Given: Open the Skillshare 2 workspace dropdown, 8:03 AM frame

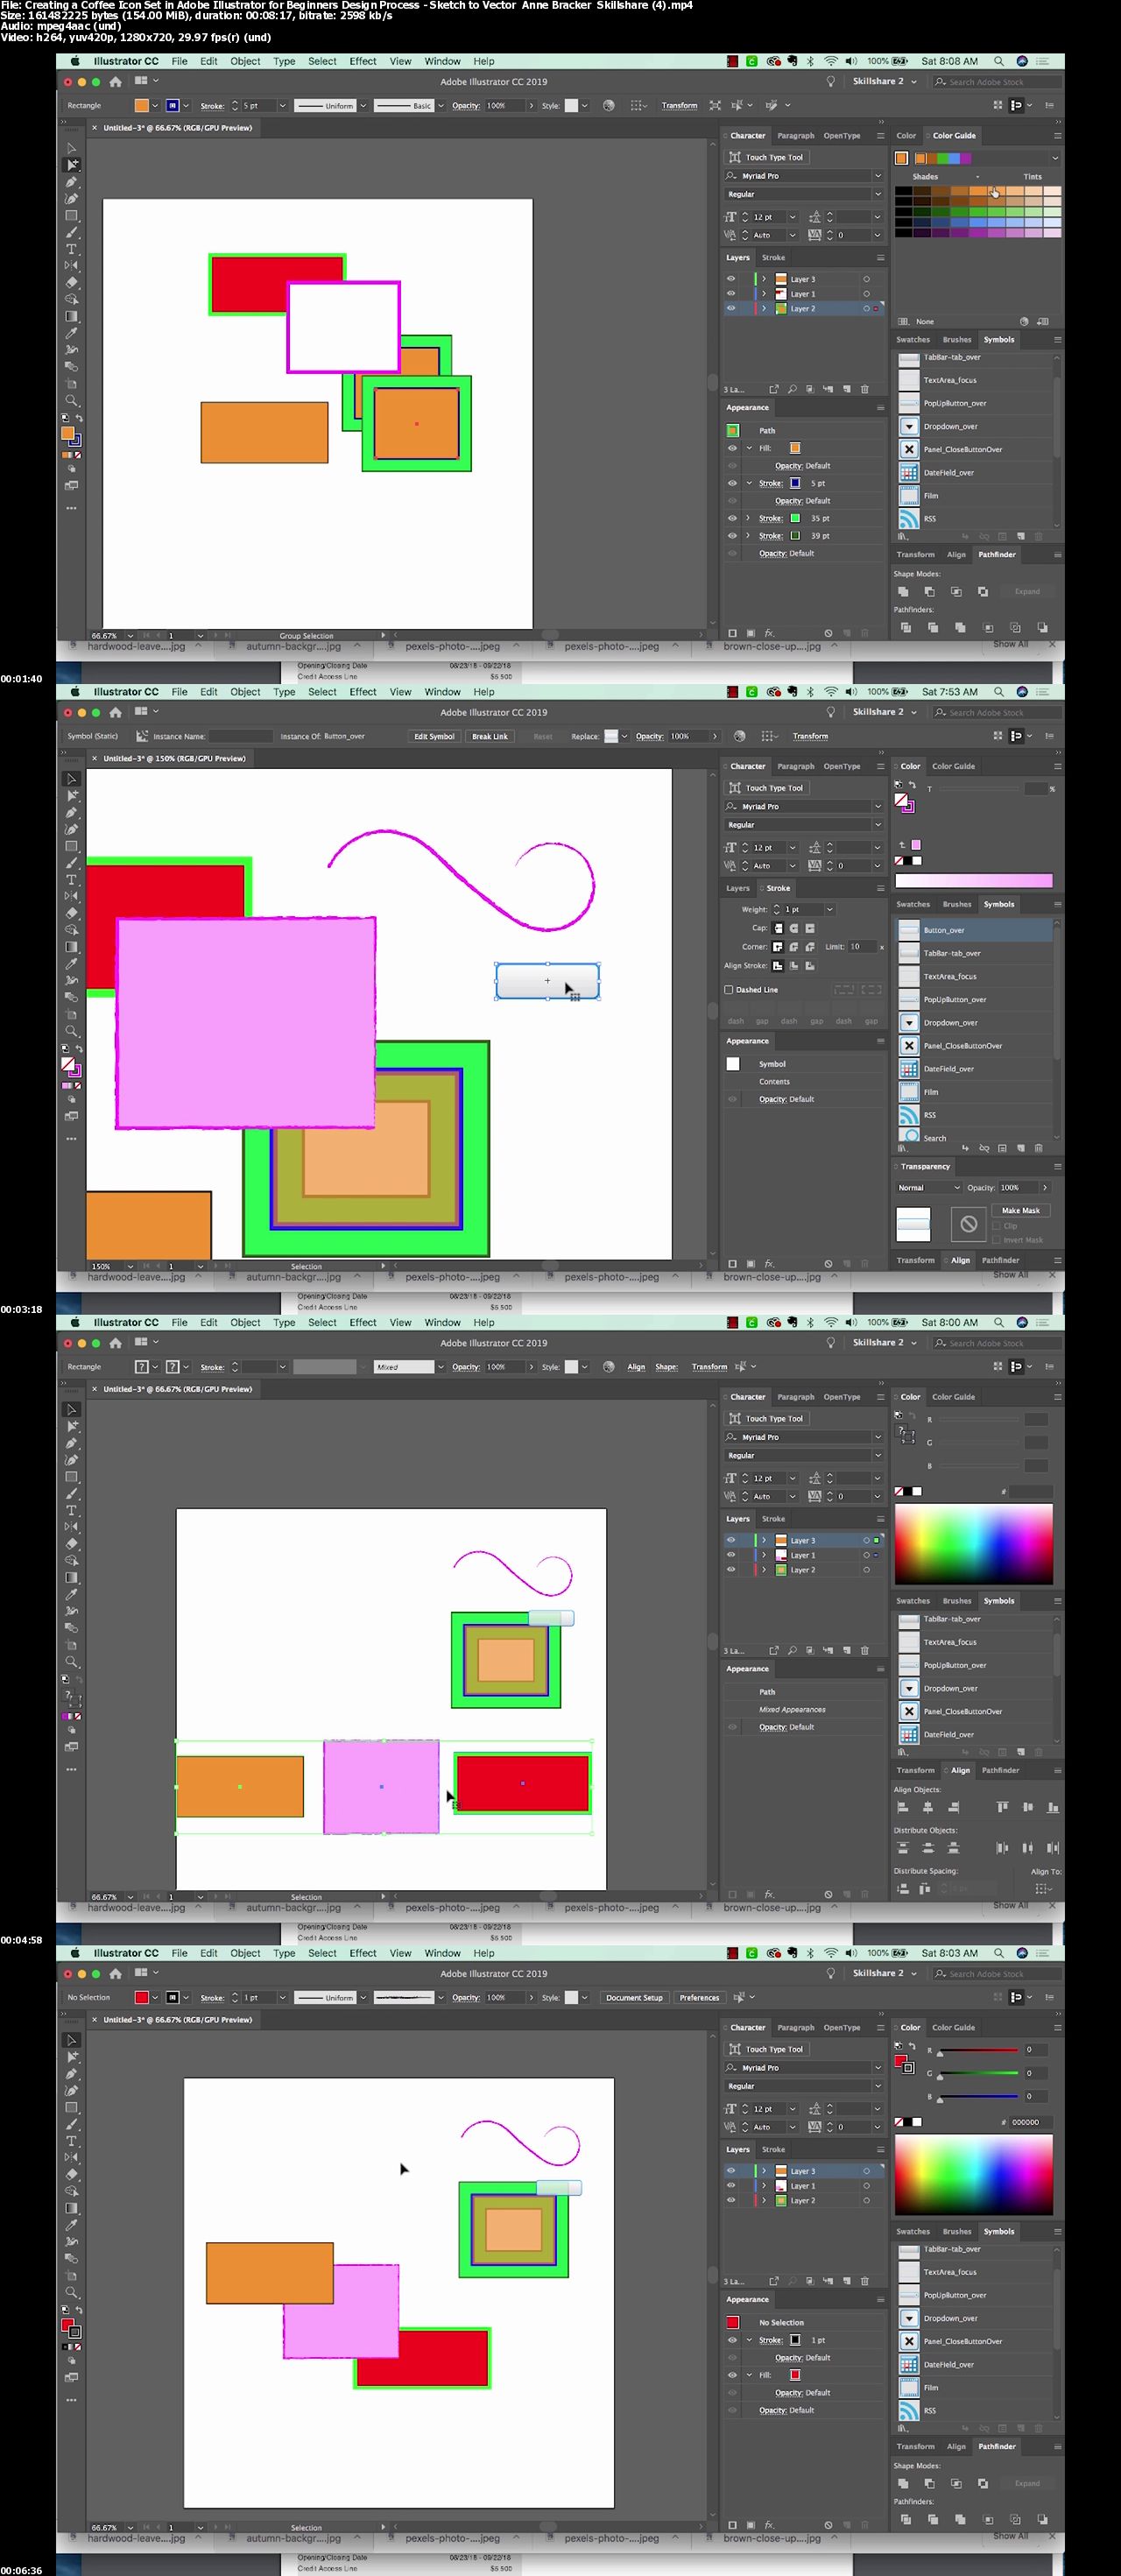Looking at the screenshot, I should pyautogui.click(x=884, y=1973).
